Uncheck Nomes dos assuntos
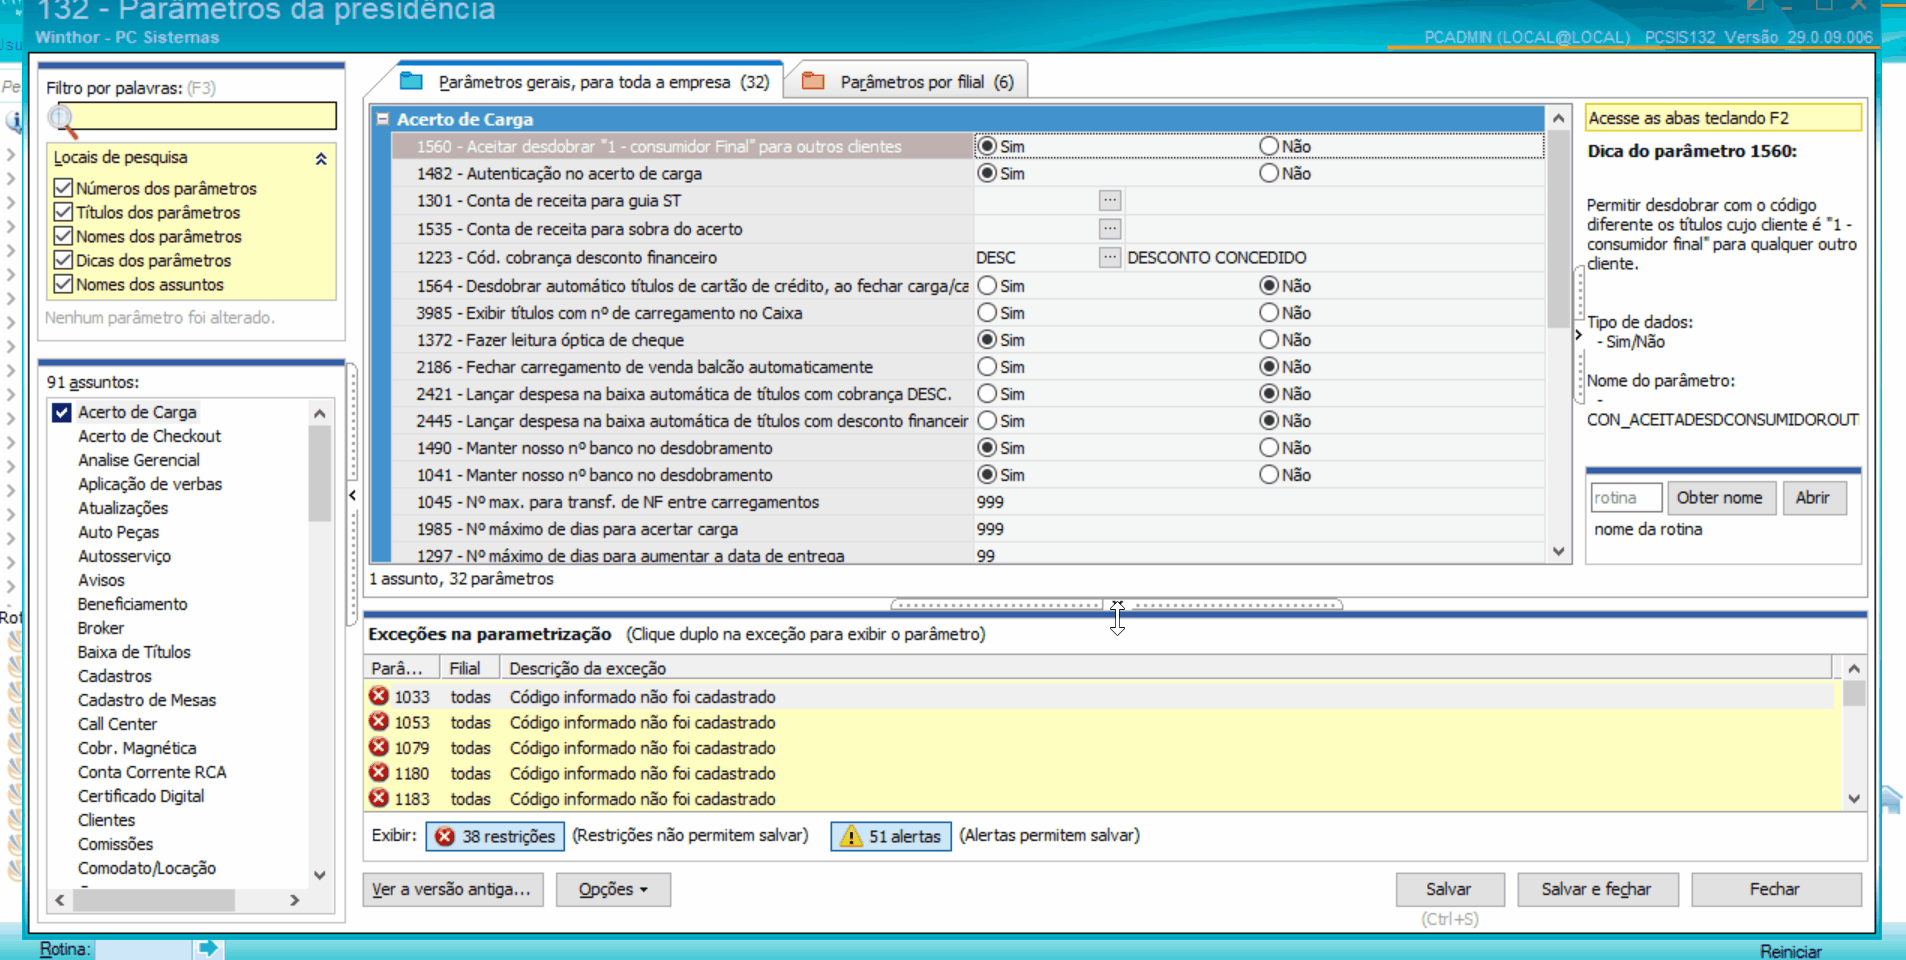 [x=63, y=284]
